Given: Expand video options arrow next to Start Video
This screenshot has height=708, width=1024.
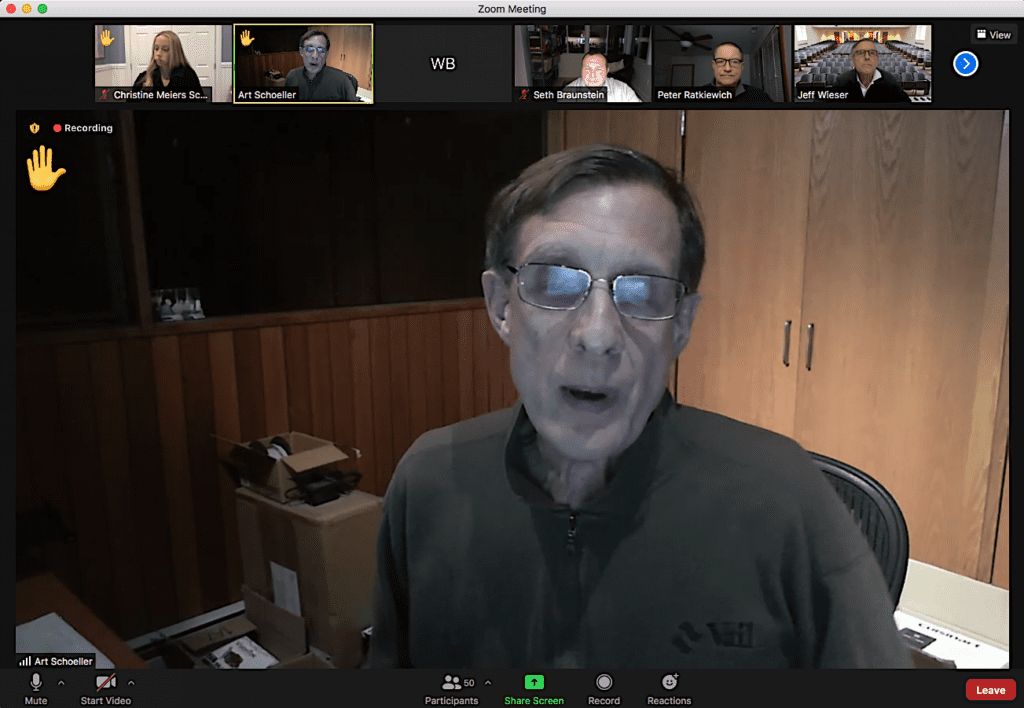Looking at the screenshot, I should [131, 683].
